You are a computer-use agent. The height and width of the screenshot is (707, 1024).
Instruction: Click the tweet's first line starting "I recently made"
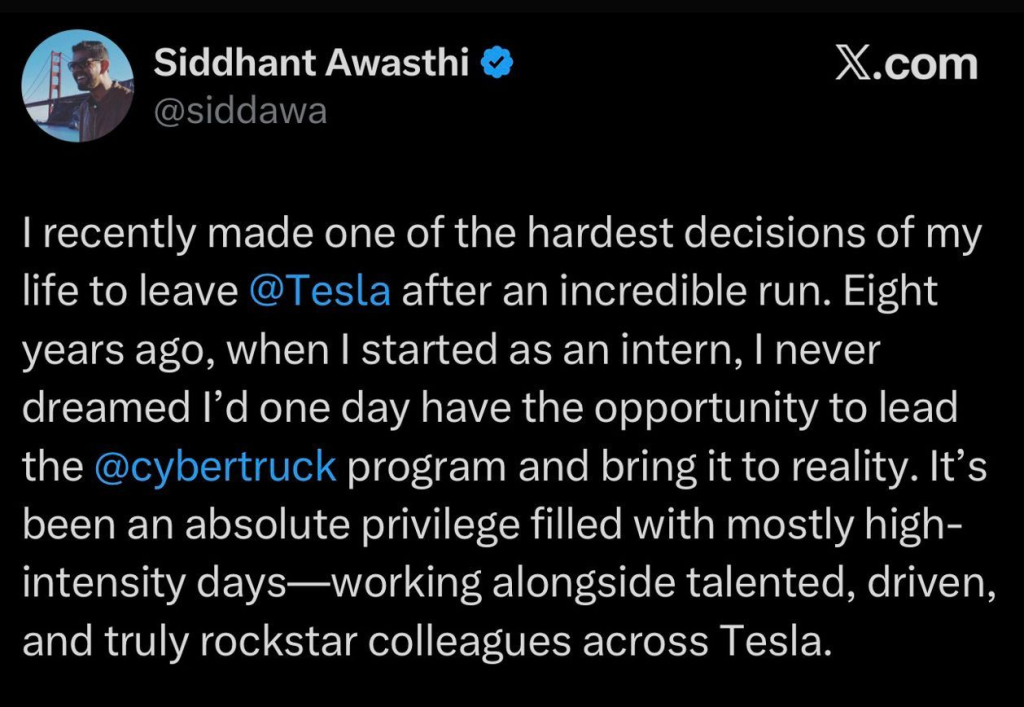click(502, 235)
